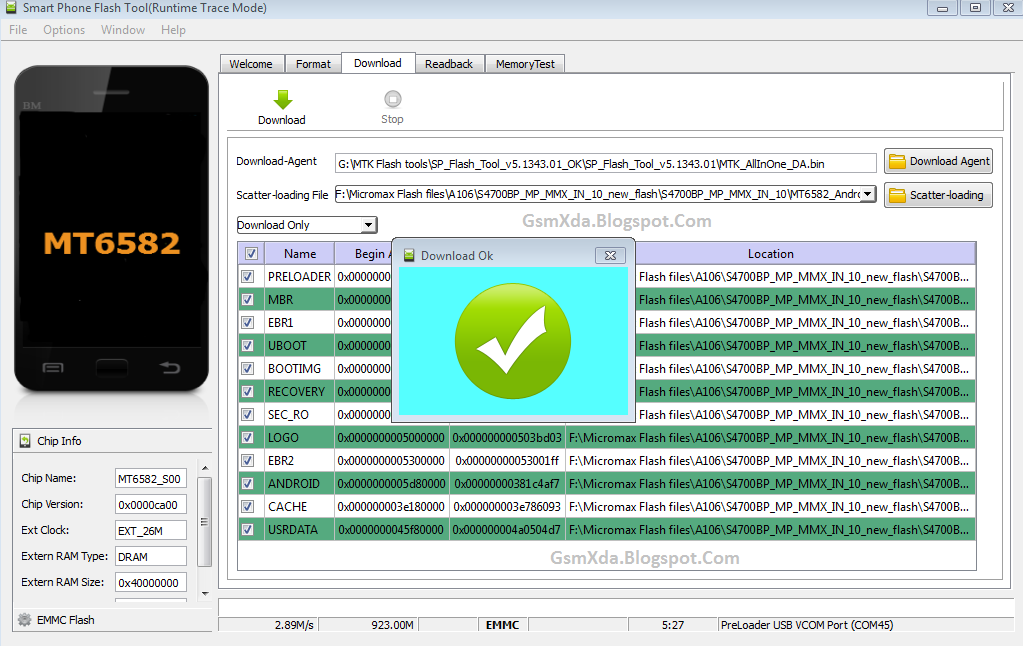Click the Ext Clock value field
Viewport: 1023px width, 646px height.
[151, 531]
